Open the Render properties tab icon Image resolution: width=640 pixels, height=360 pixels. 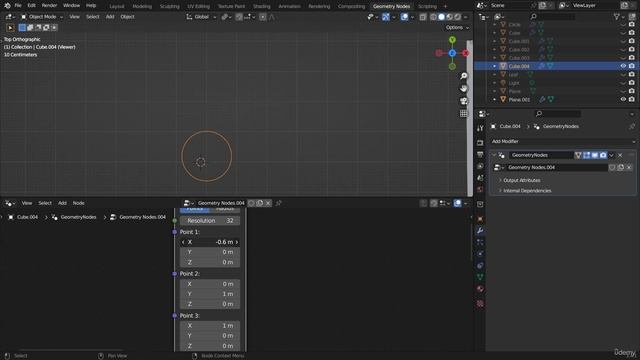480,143
